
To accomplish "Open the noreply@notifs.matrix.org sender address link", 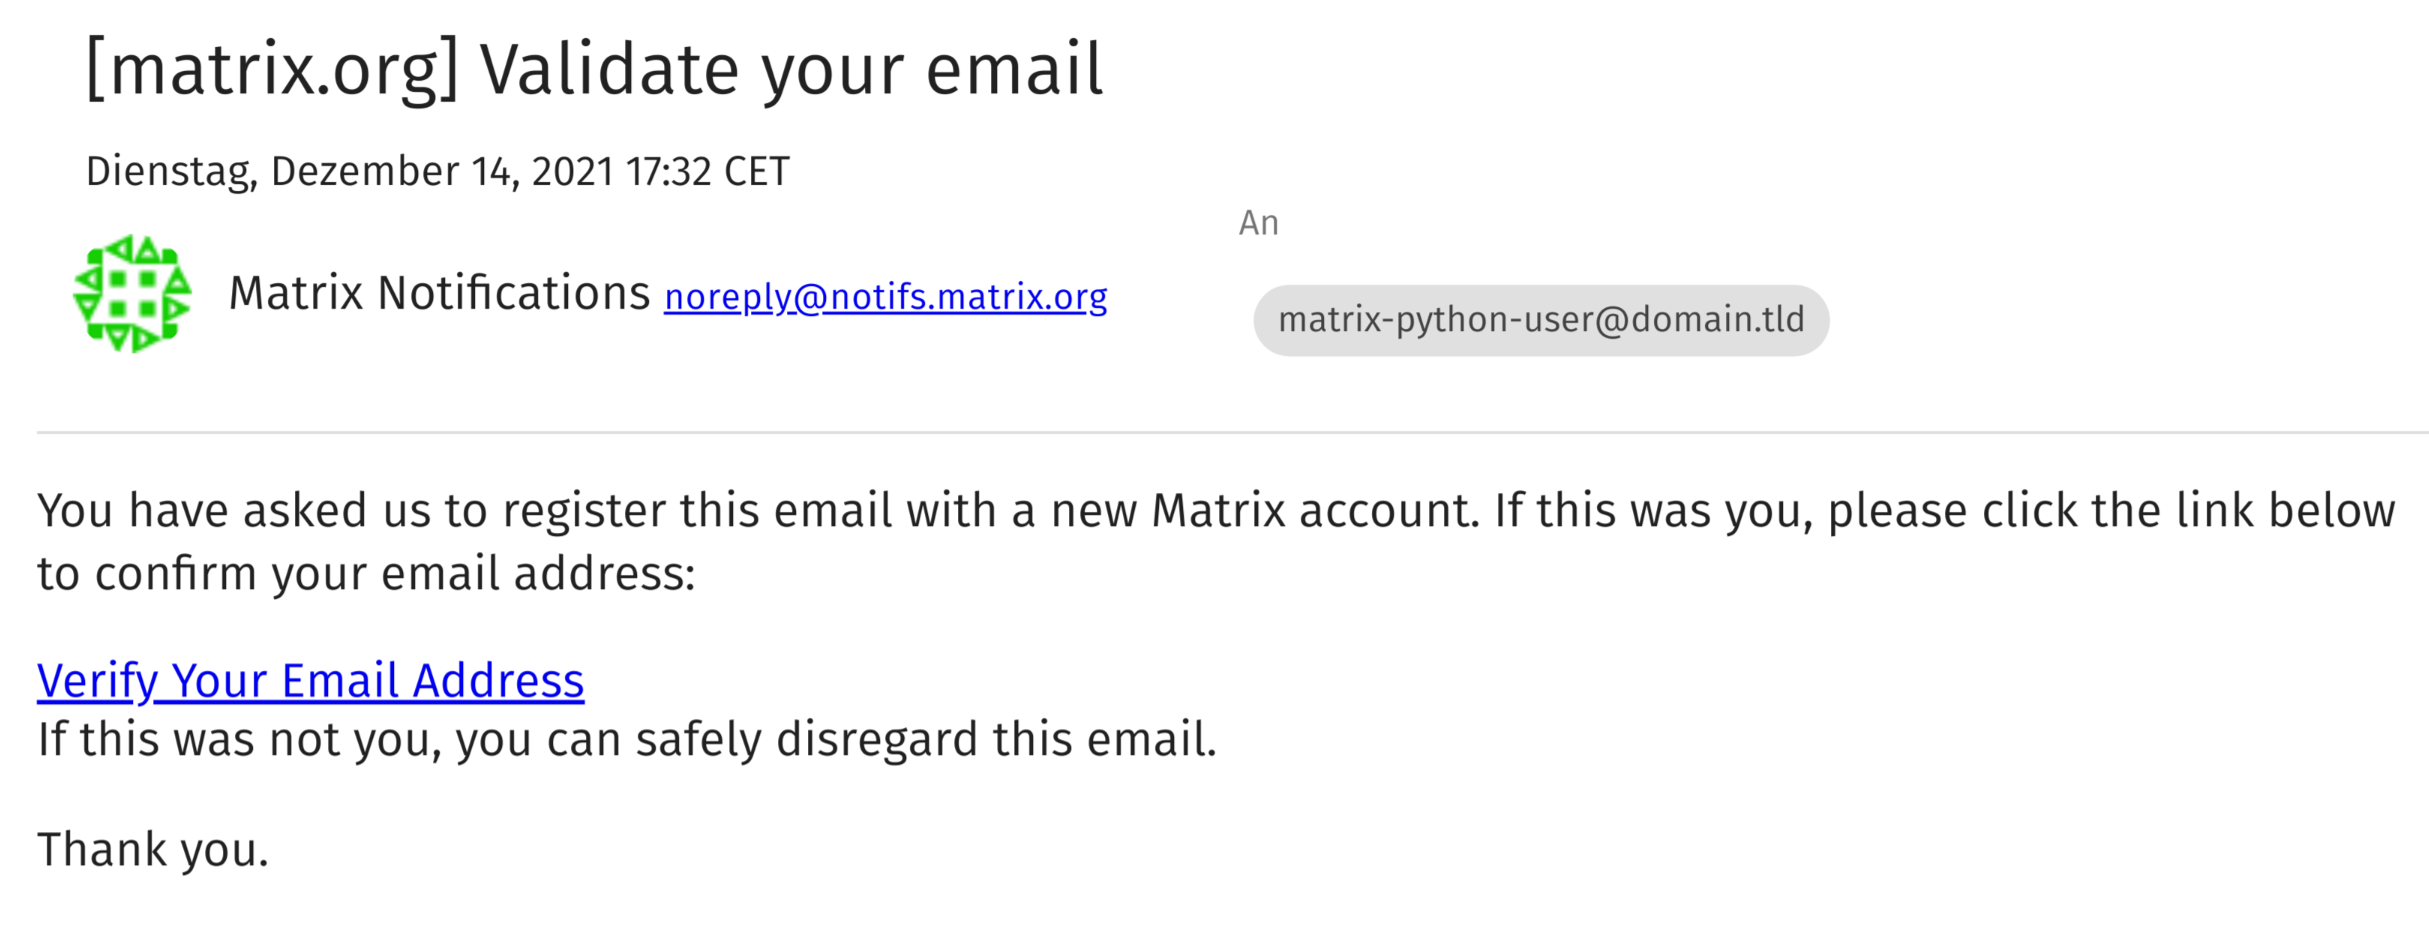I will (x=885, y=297).
